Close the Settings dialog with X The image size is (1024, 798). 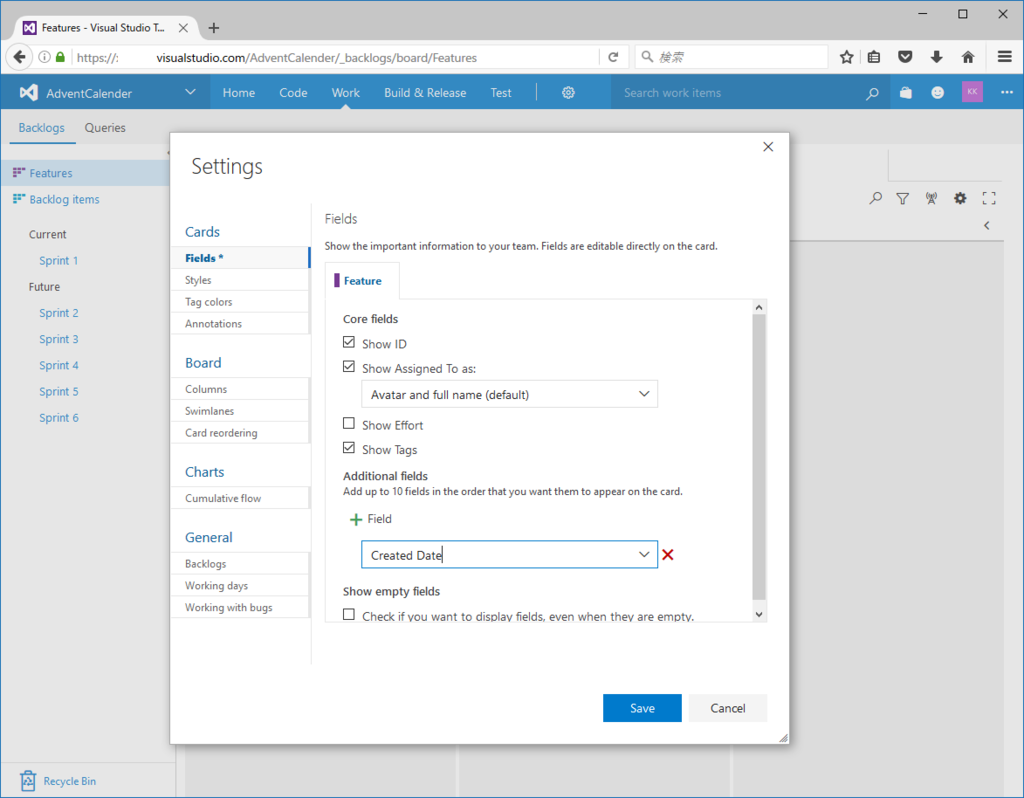[x=768, y=147]
